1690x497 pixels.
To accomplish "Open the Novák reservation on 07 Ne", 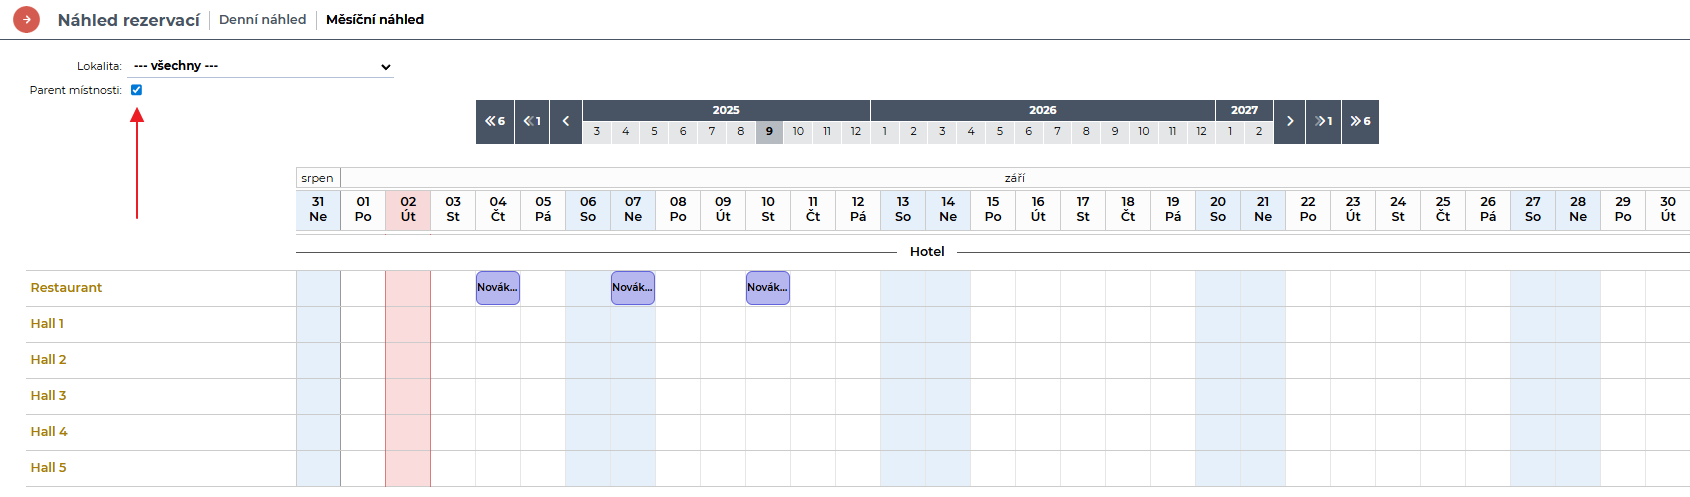I will click(633, 288).
